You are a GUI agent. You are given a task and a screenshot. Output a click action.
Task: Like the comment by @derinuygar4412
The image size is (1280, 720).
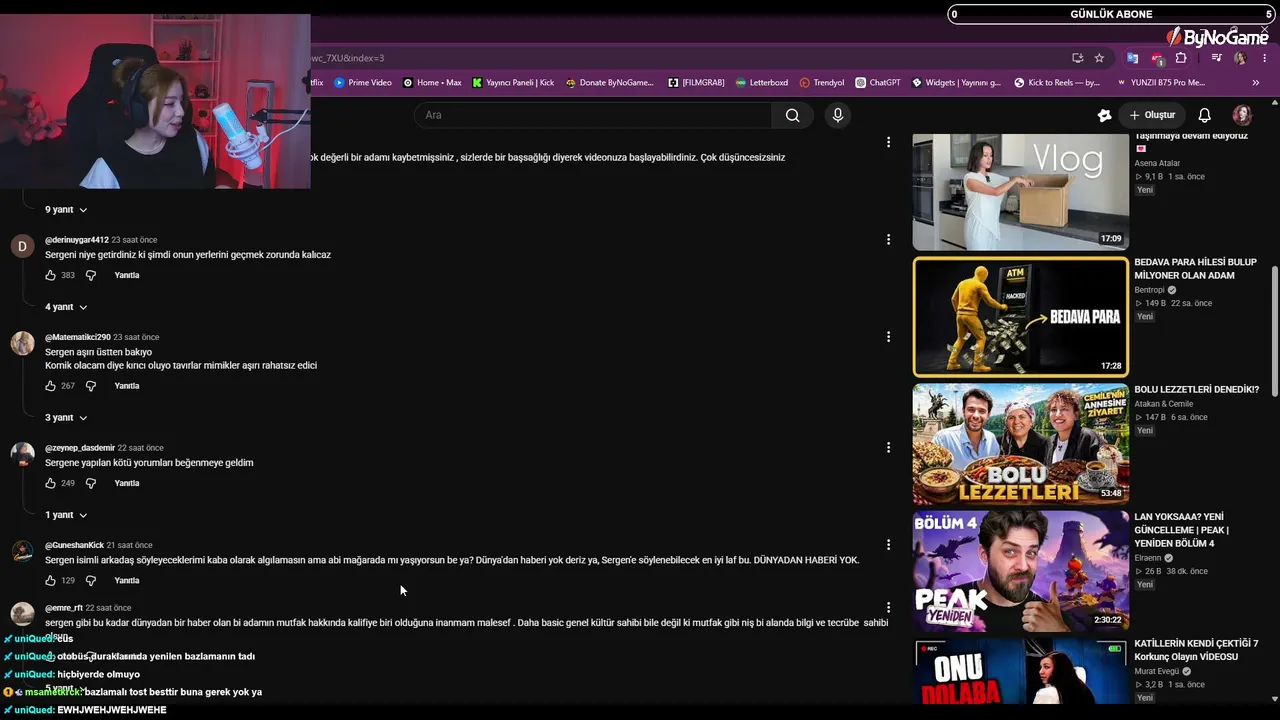(x=51, y=275)
